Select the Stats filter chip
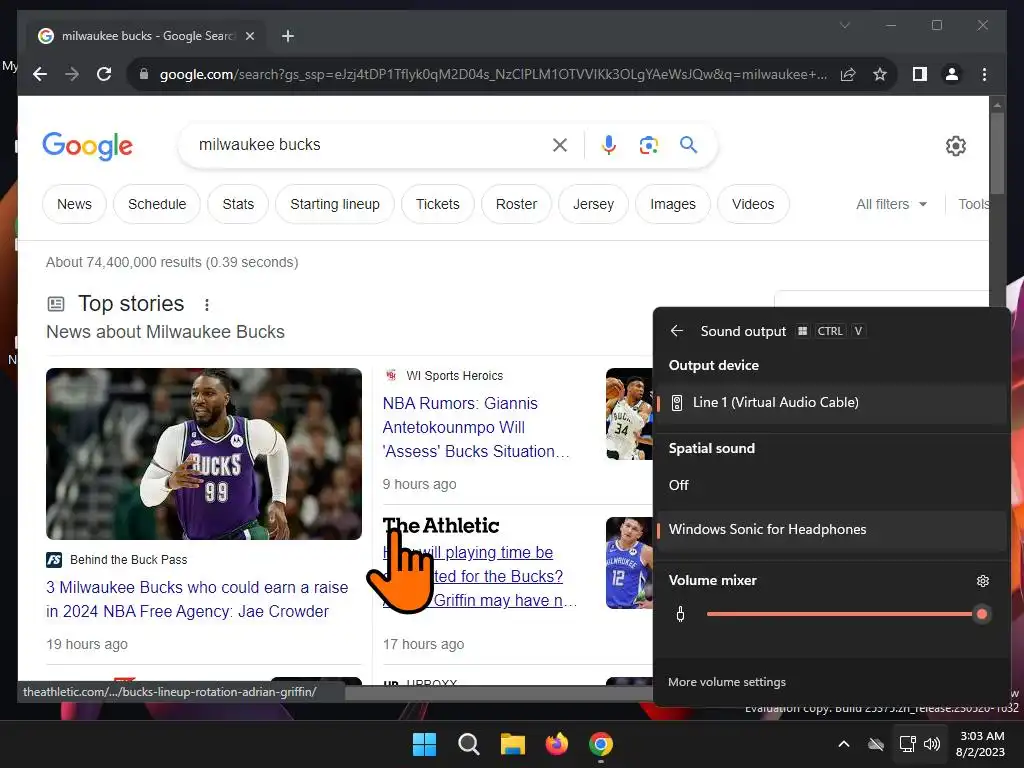 238,204
